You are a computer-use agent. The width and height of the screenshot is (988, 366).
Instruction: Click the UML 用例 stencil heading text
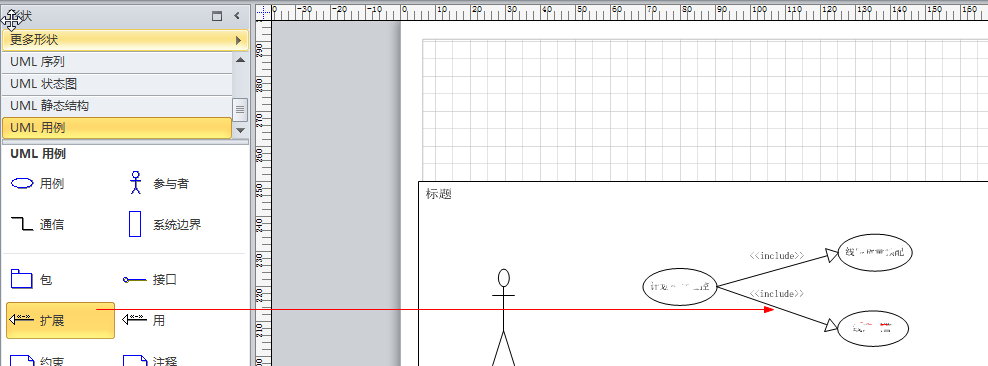pyautogui.click(x=38, y=154)
